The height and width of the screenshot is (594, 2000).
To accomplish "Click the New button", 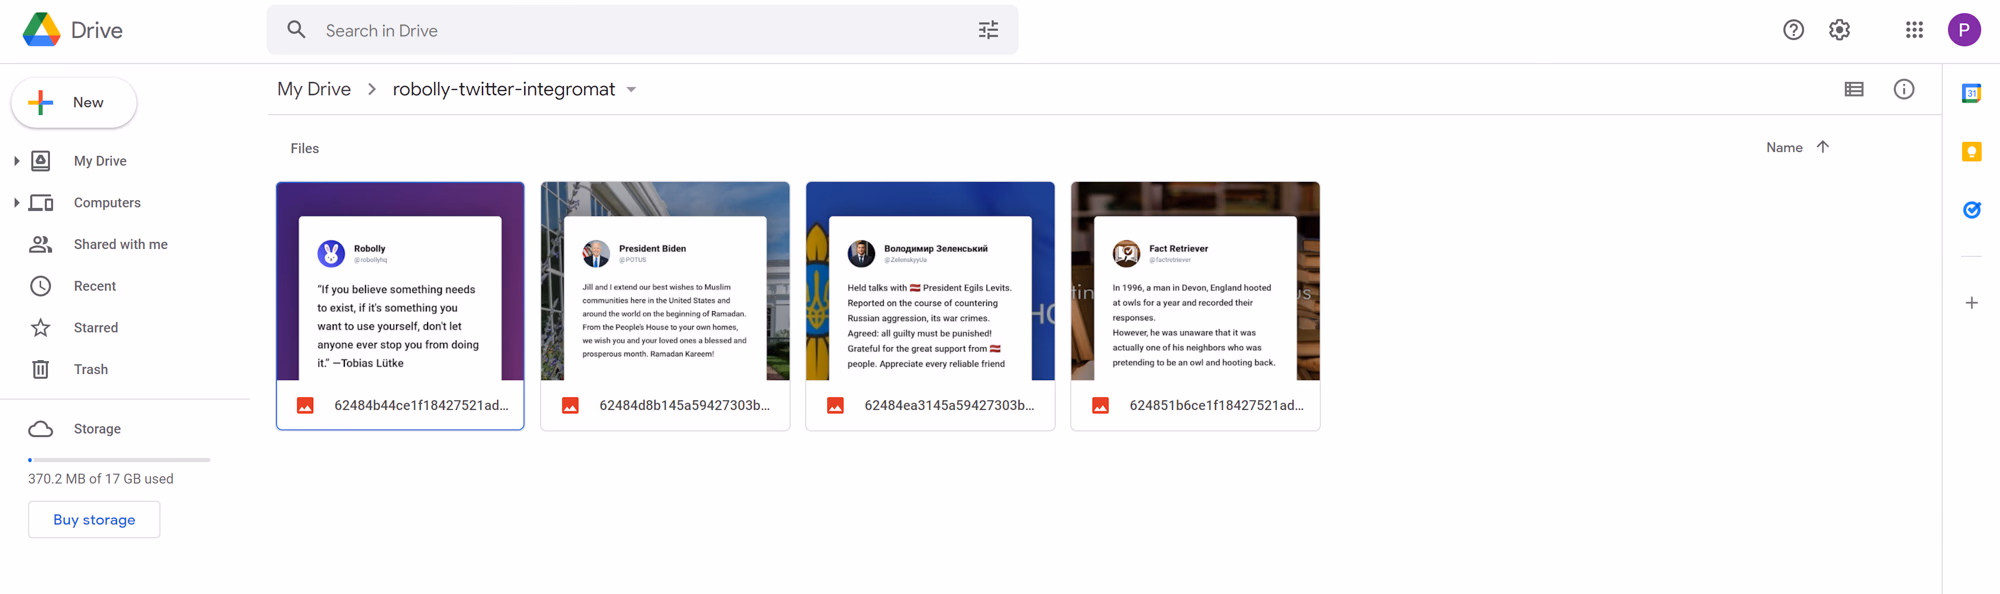I will tap(74, 103).
